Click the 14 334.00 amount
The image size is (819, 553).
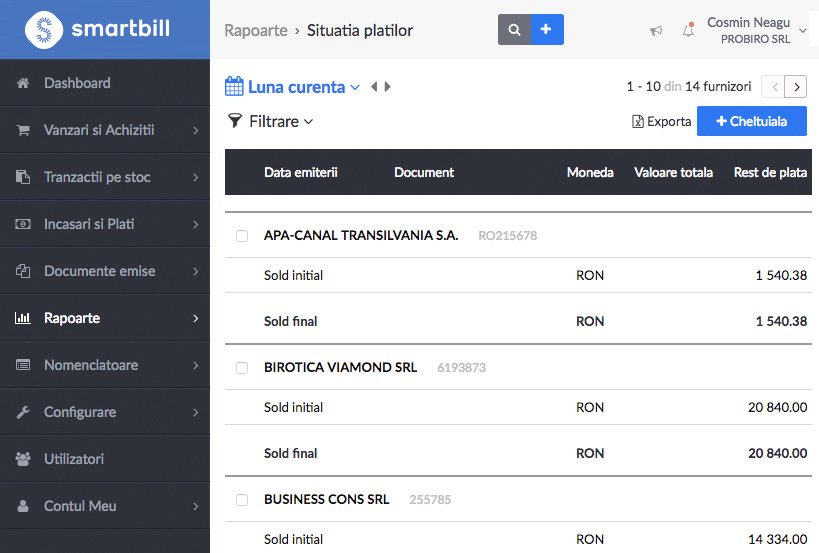(778, 539)
